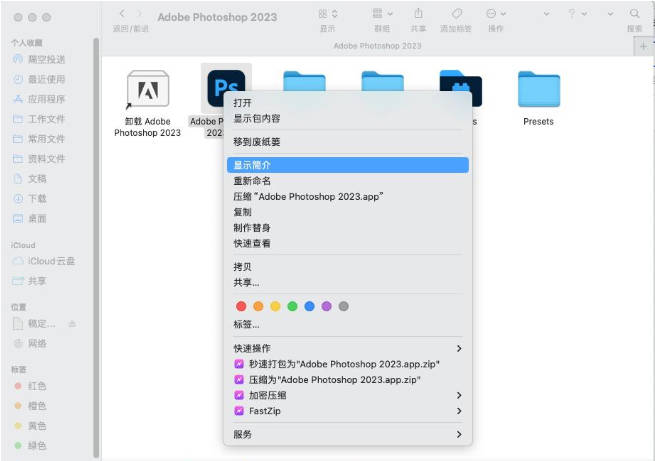Open the 群组 grouping toolbar button
The image size is (655, 461).
tap(382, 14)
